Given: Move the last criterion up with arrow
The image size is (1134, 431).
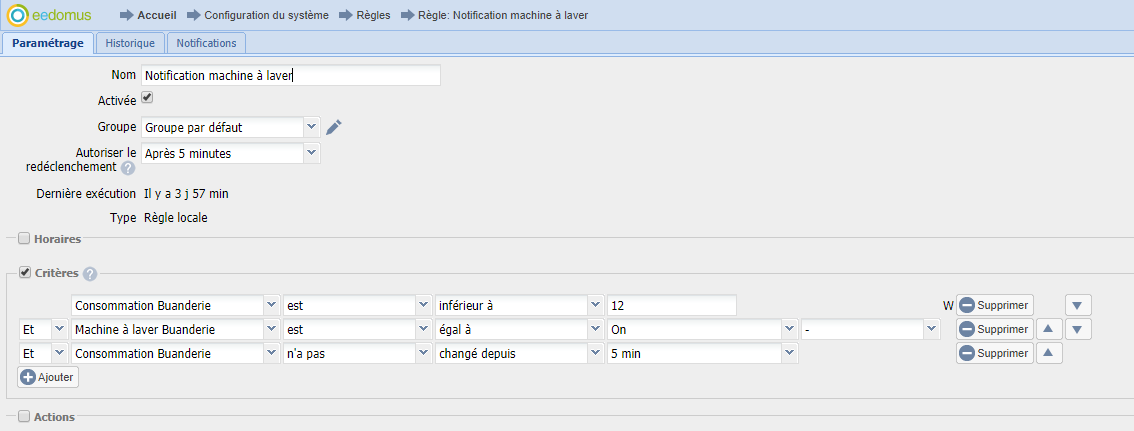Looking at the screenshot, I should tap(1049, 353).
